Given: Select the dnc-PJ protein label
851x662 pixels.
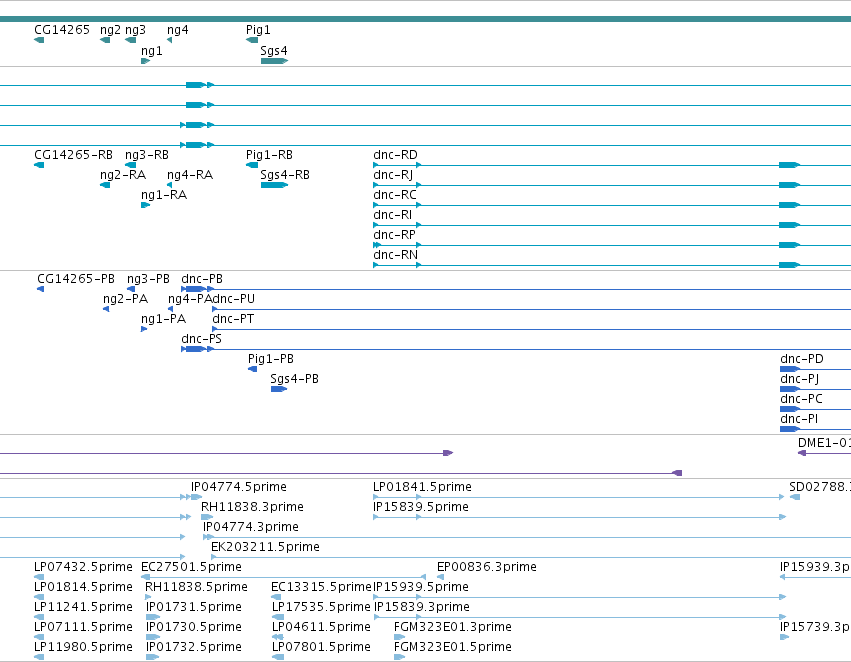Looking at the screenshot, I should (799, 379).
